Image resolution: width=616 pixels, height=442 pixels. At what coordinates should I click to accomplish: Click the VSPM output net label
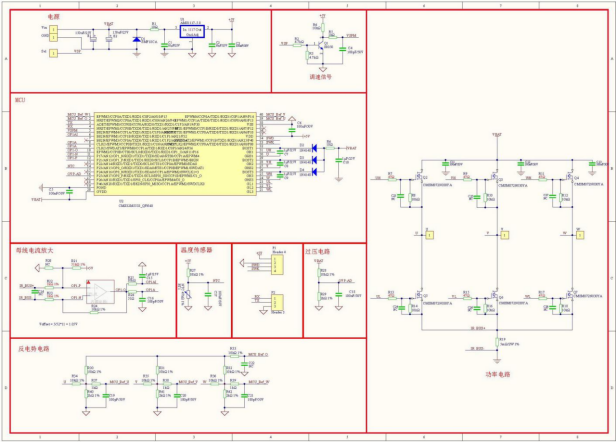pyautogui.click(x=351, y=35)
